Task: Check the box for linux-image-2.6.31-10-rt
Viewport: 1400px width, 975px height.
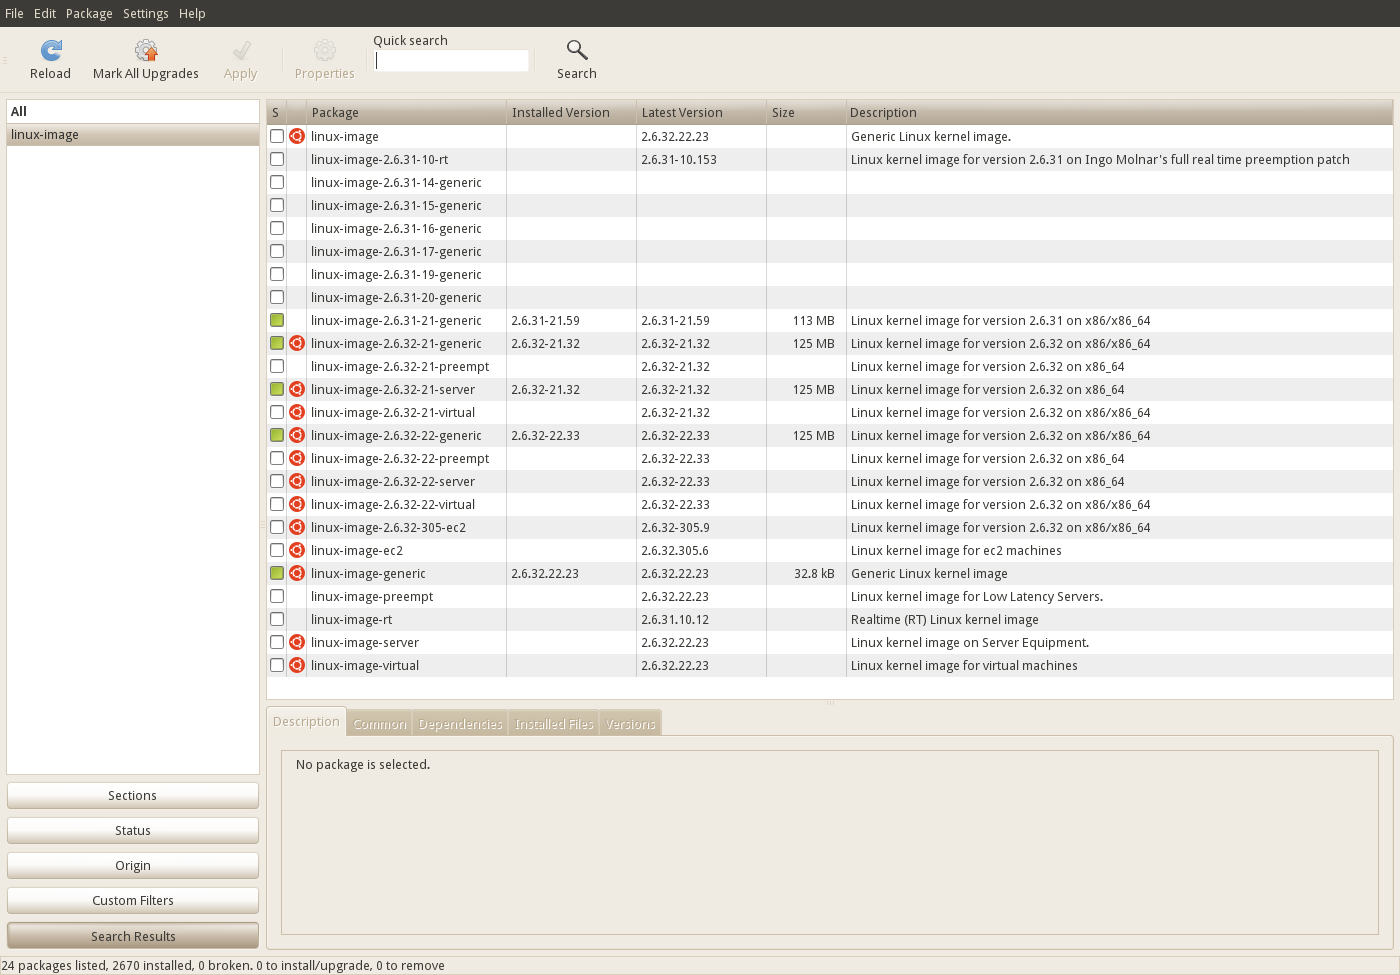Action: tap(277, 159)
